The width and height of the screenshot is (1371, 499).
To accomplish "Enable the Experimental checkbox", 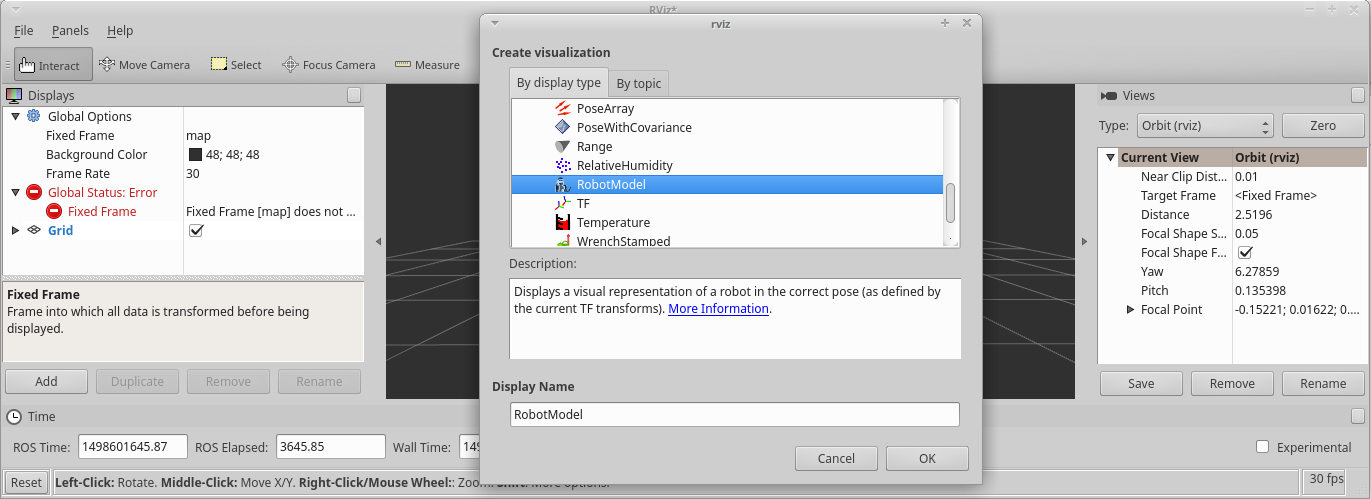I will 1262,447.
